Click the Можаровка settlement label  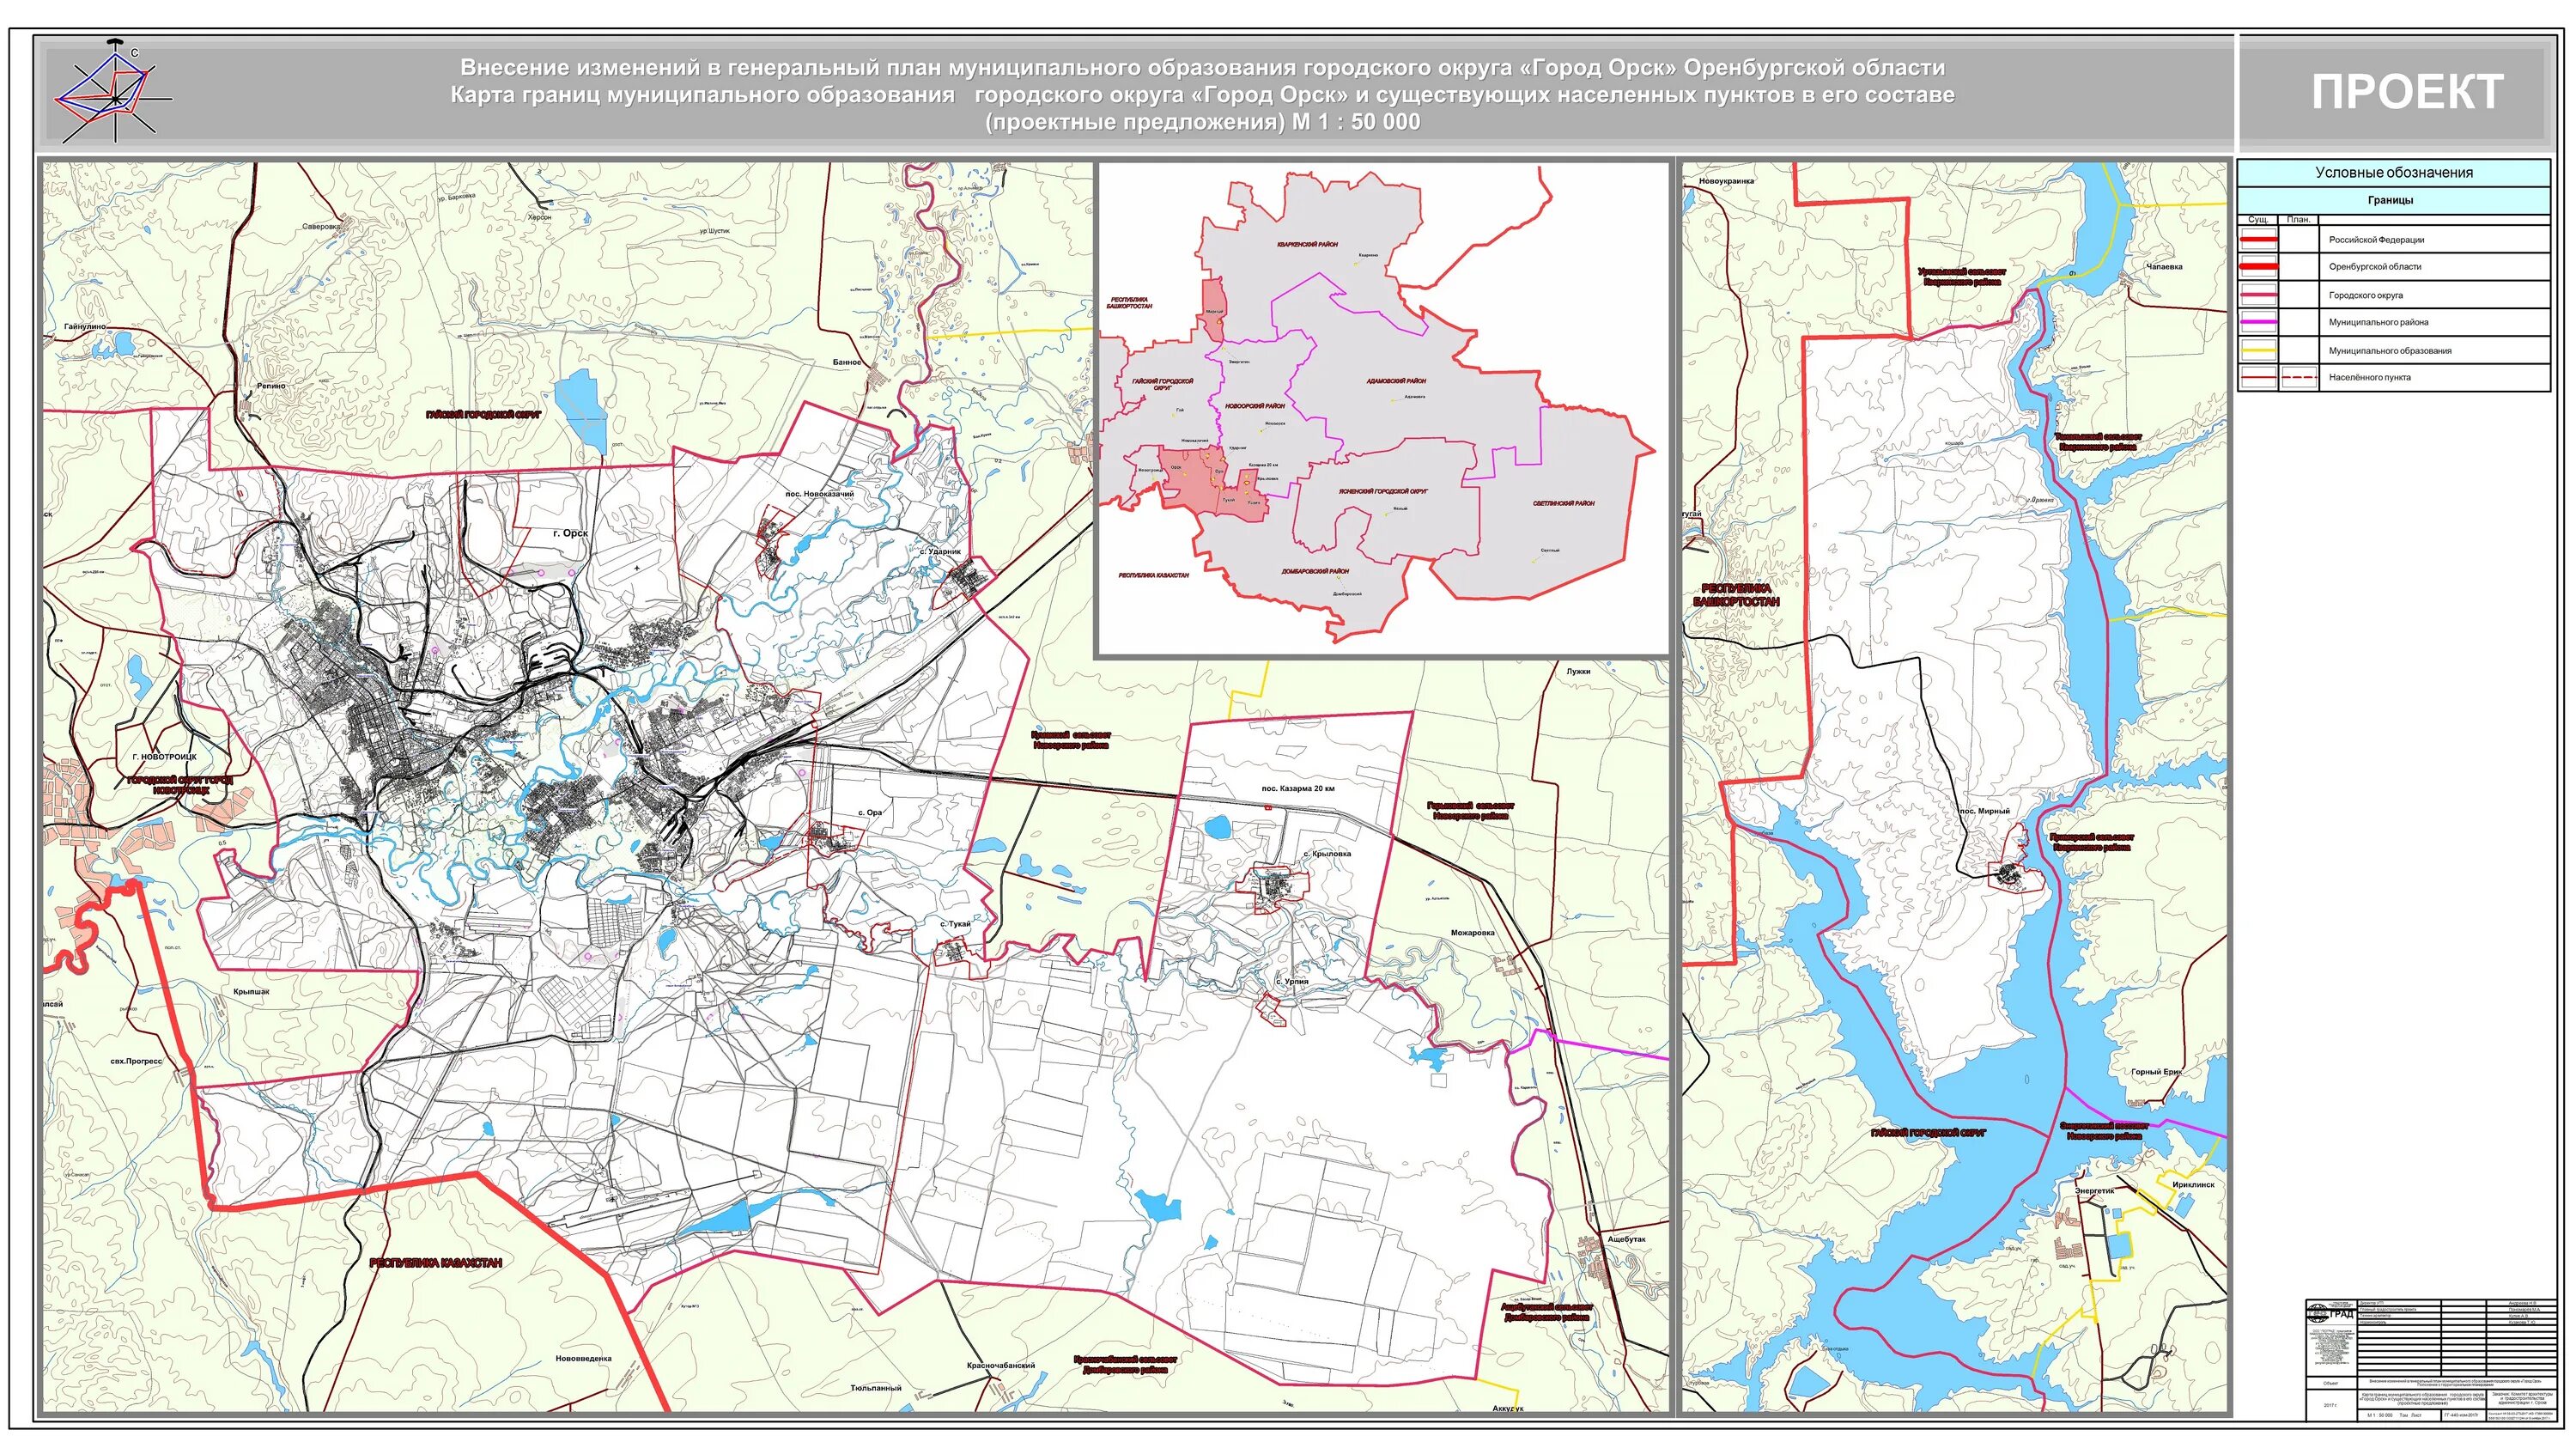pyautogui.click(x=1472, y=932)
